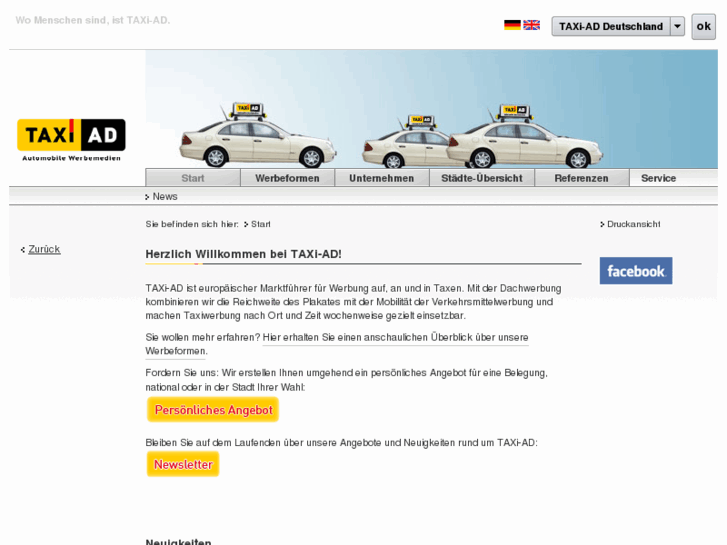This screenshot has height=545, width=727.
Task: Click the TAXI AD logo
Action: 71,140
